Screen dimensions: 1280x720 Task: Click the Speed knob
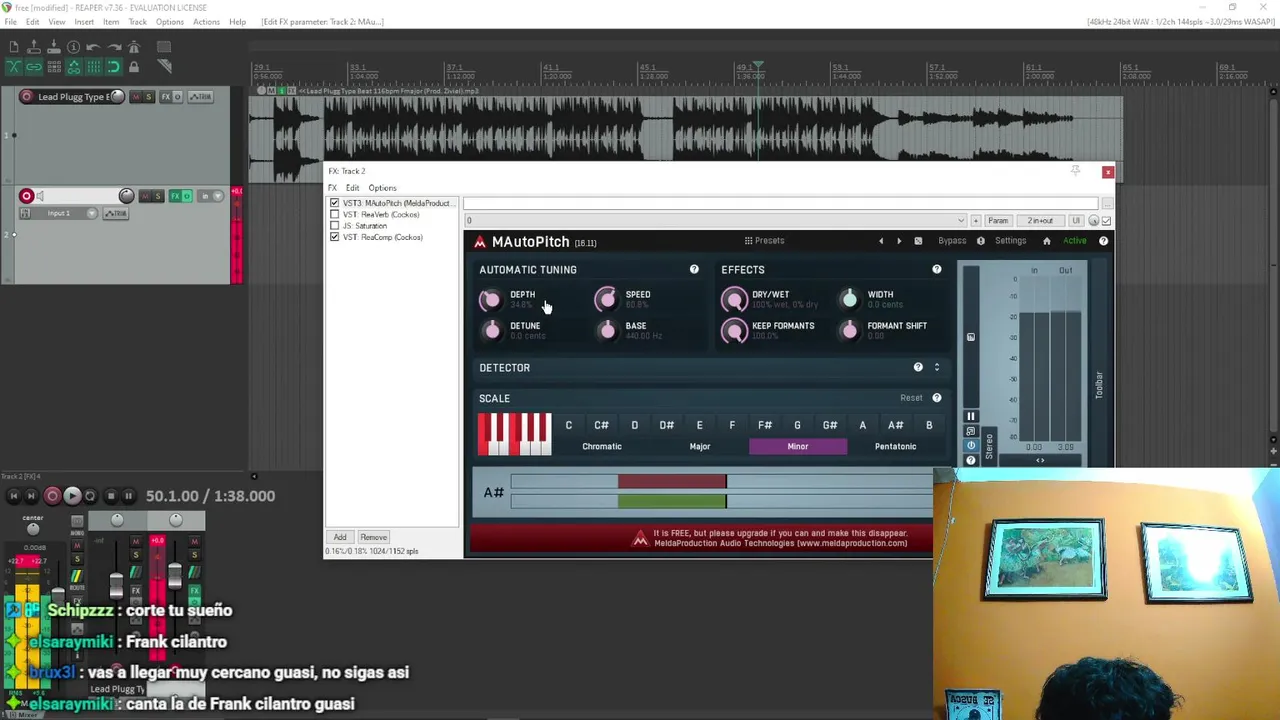tap(606, 299)
